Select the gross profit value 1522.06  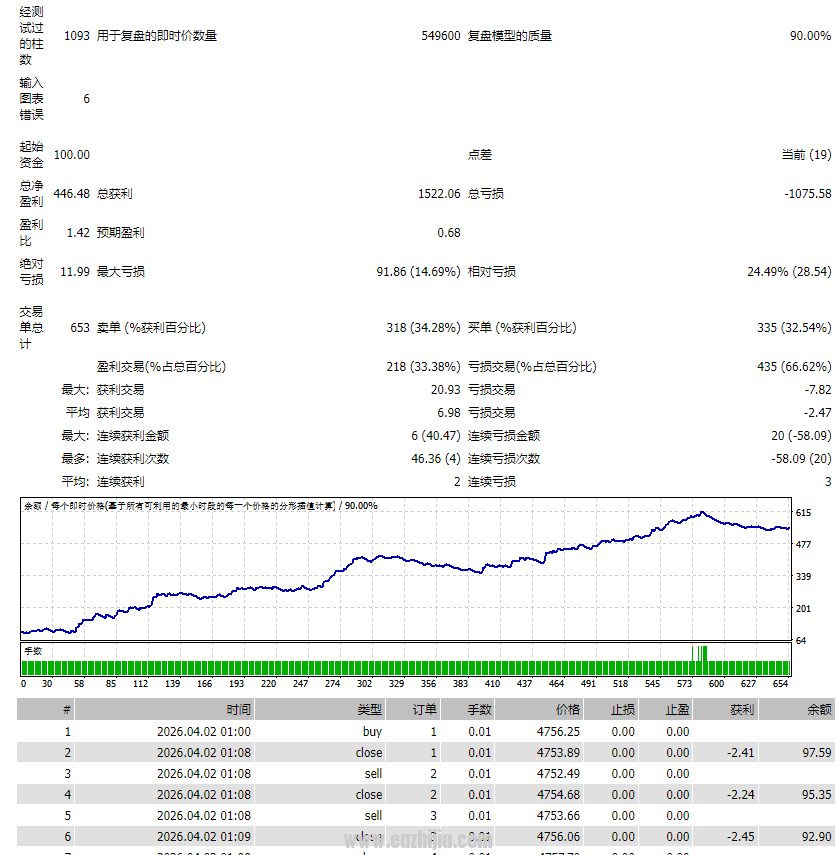point(439,194)
